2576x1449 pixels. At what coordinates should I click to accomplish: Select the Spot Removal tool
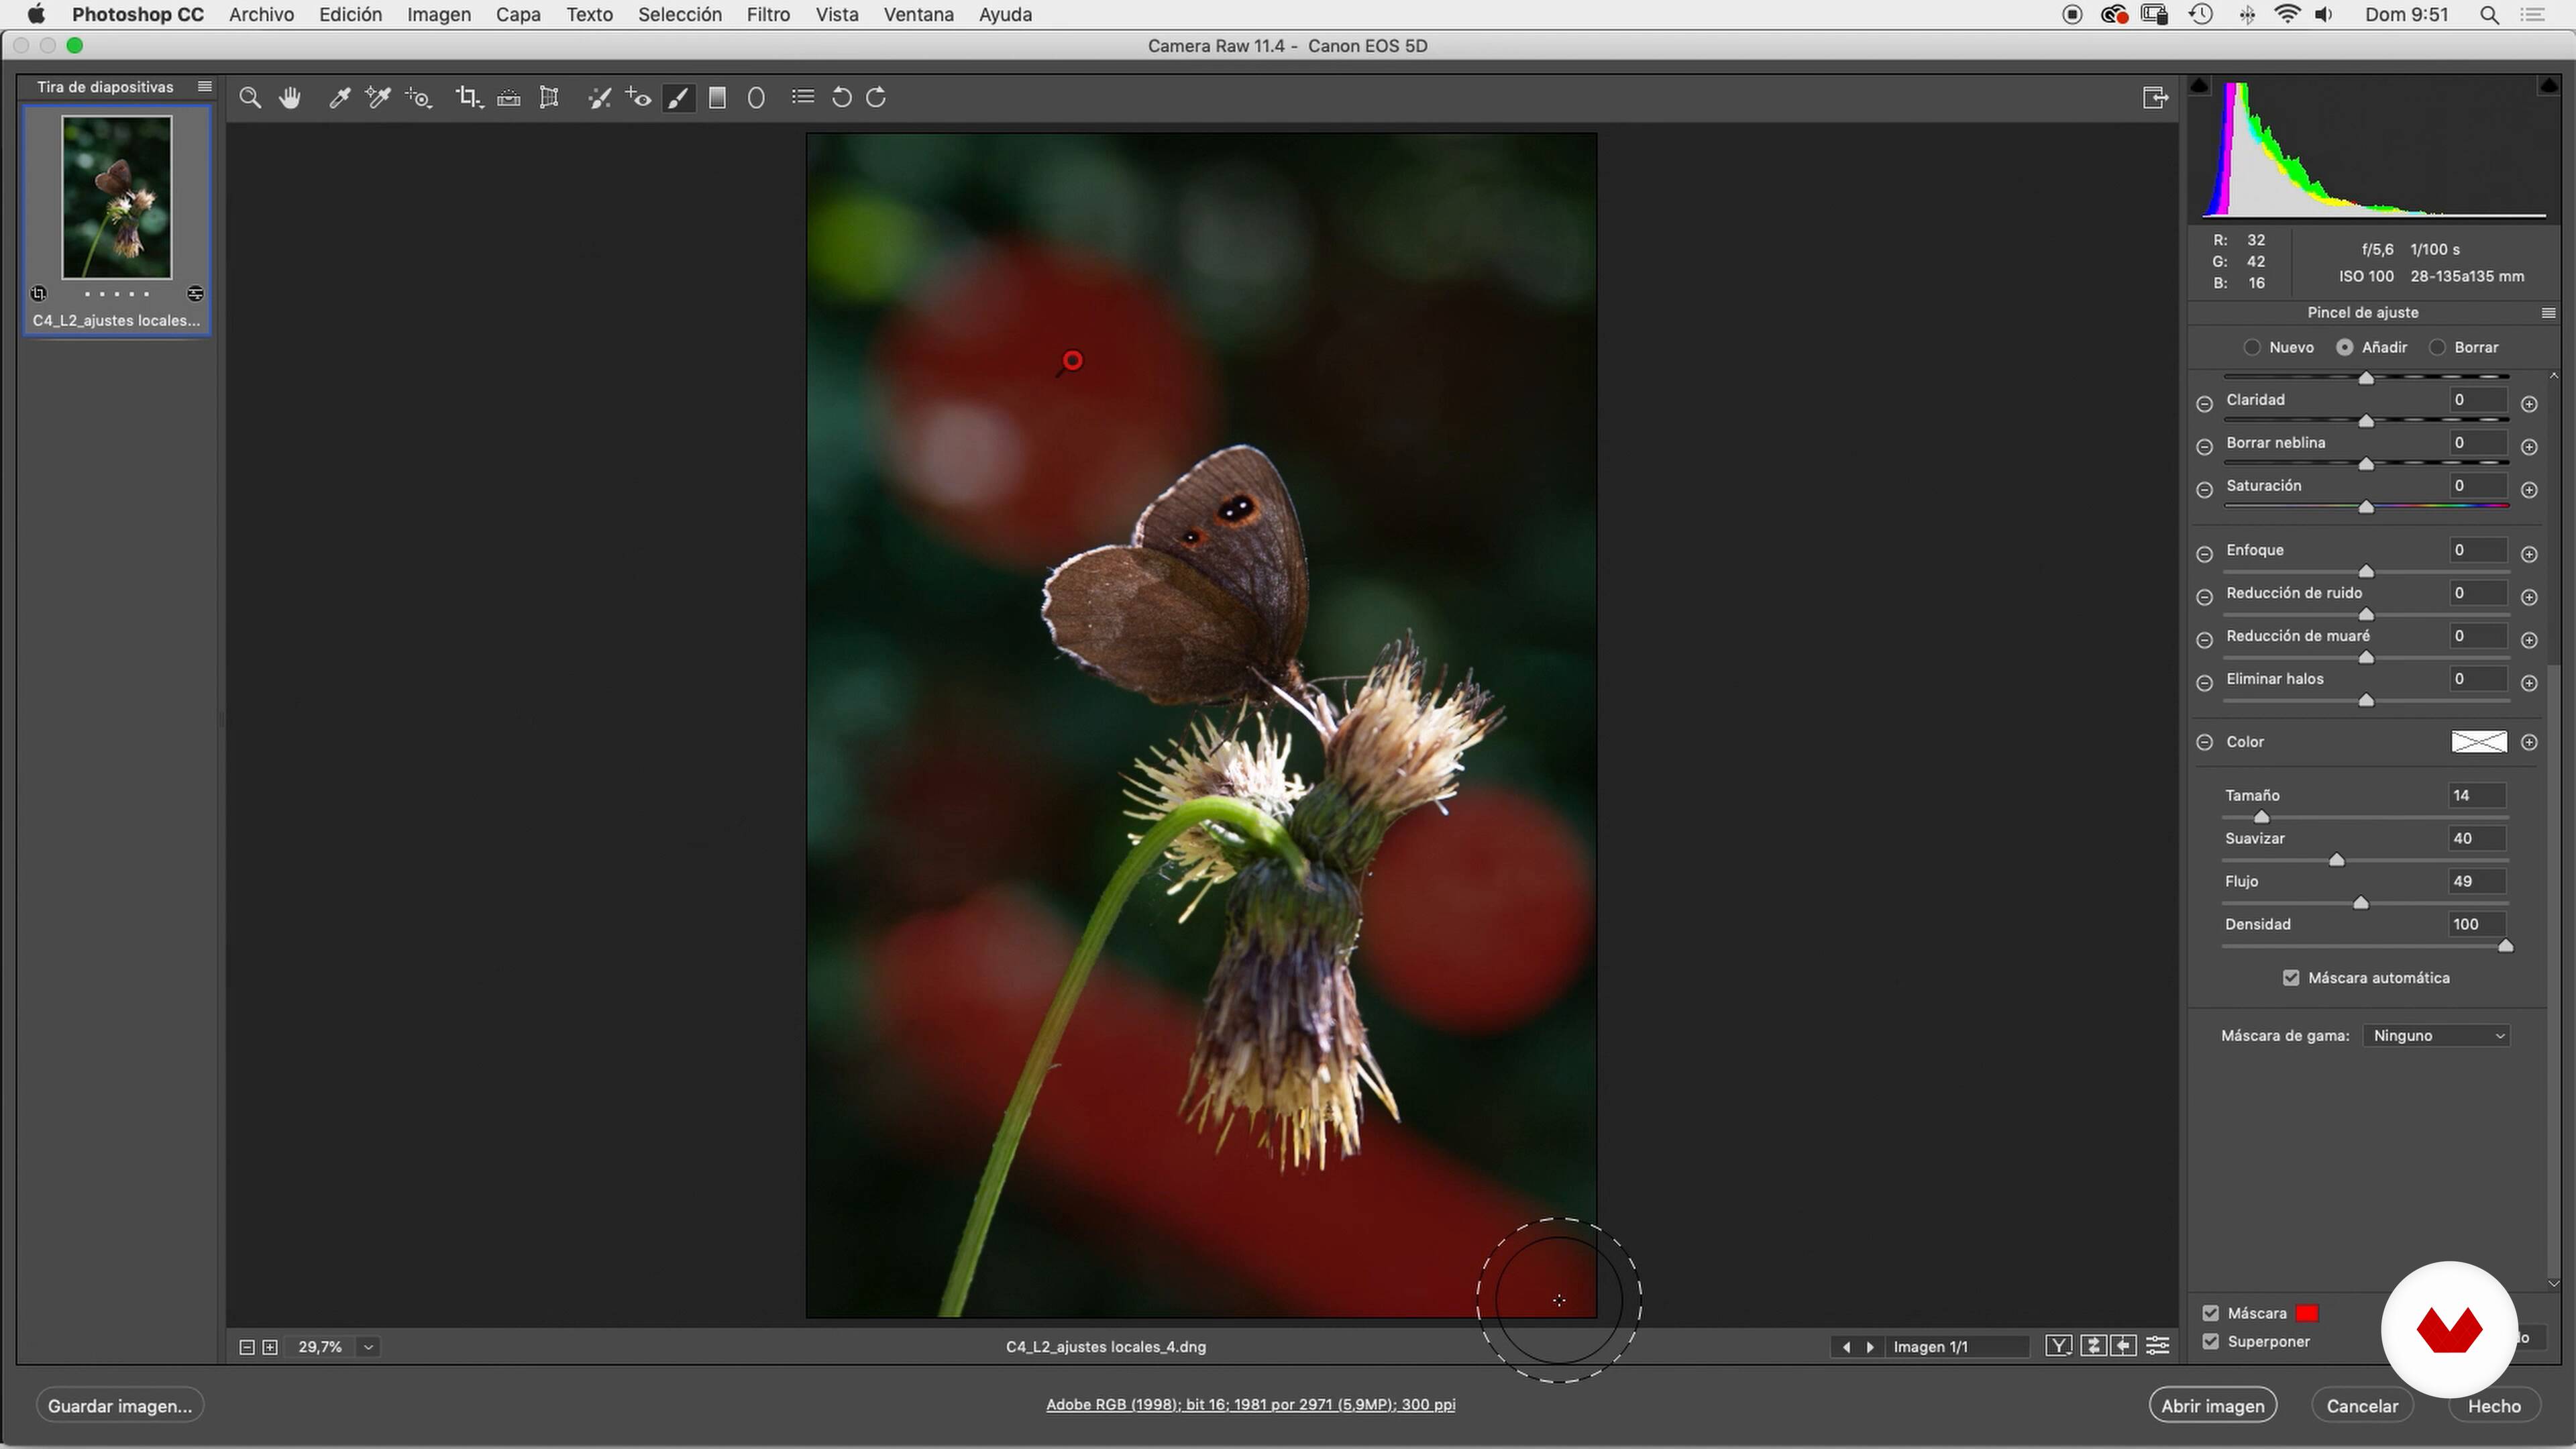point(599,98)
